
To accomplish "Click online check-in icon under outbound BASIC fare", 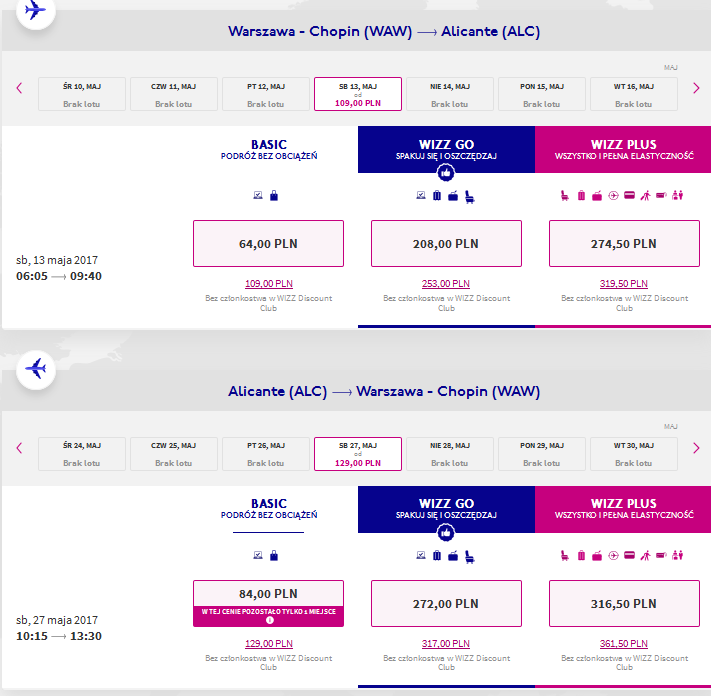I will [258, 195].
